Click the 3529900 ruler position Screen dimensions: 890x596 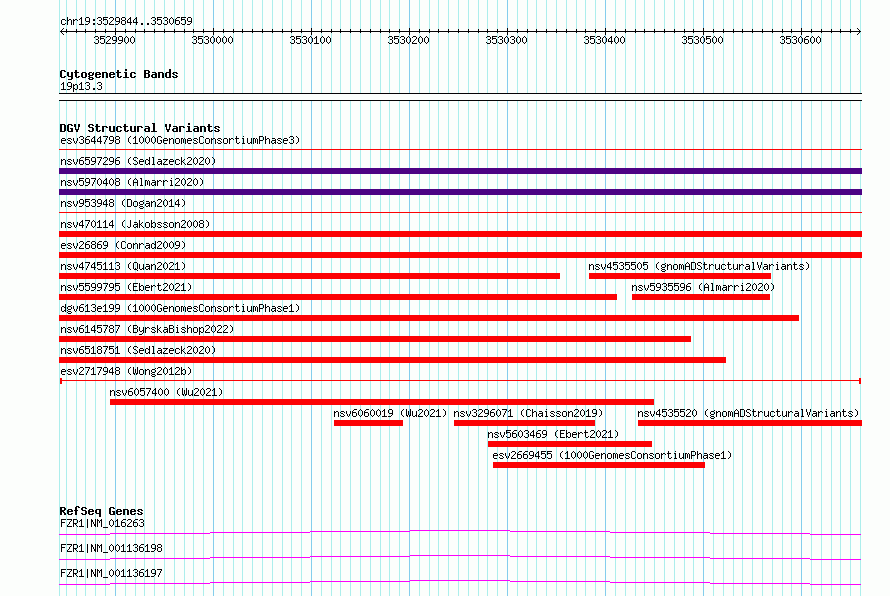point(115,40)
